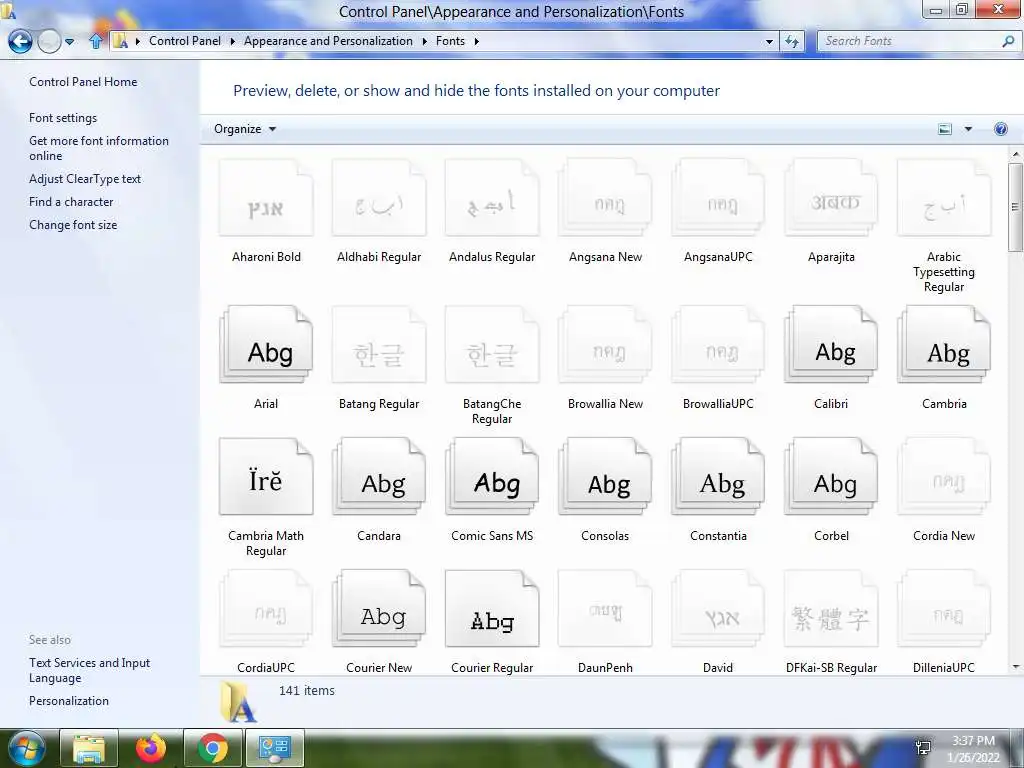Open Font settings link
Image resolution: width=1024 pixels, height=768 pixels.
pos(63,118)
